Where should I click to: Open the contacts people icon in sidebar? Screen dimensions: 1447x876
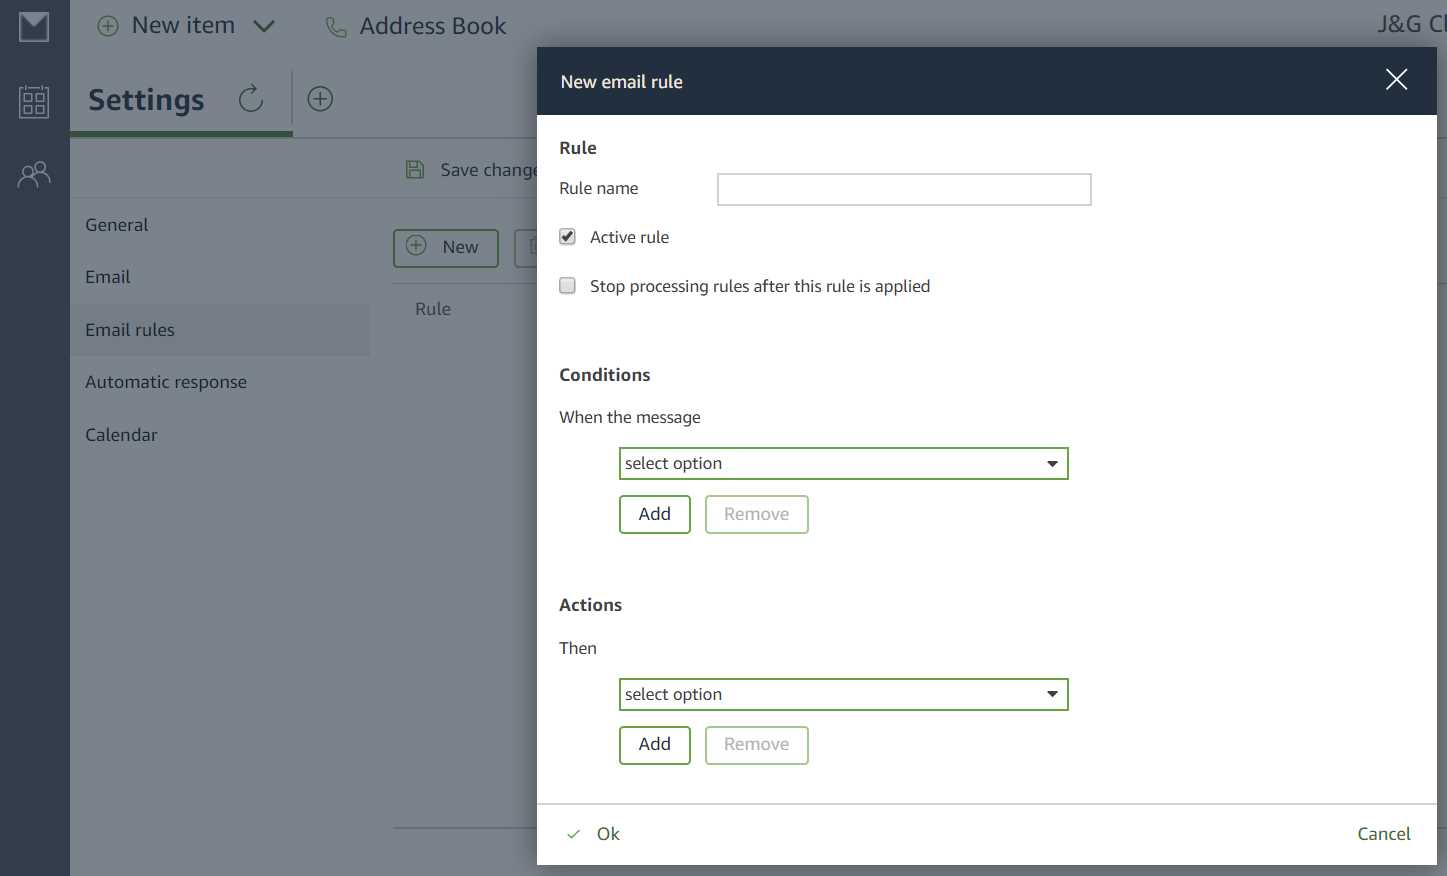(x=34, y=175)
